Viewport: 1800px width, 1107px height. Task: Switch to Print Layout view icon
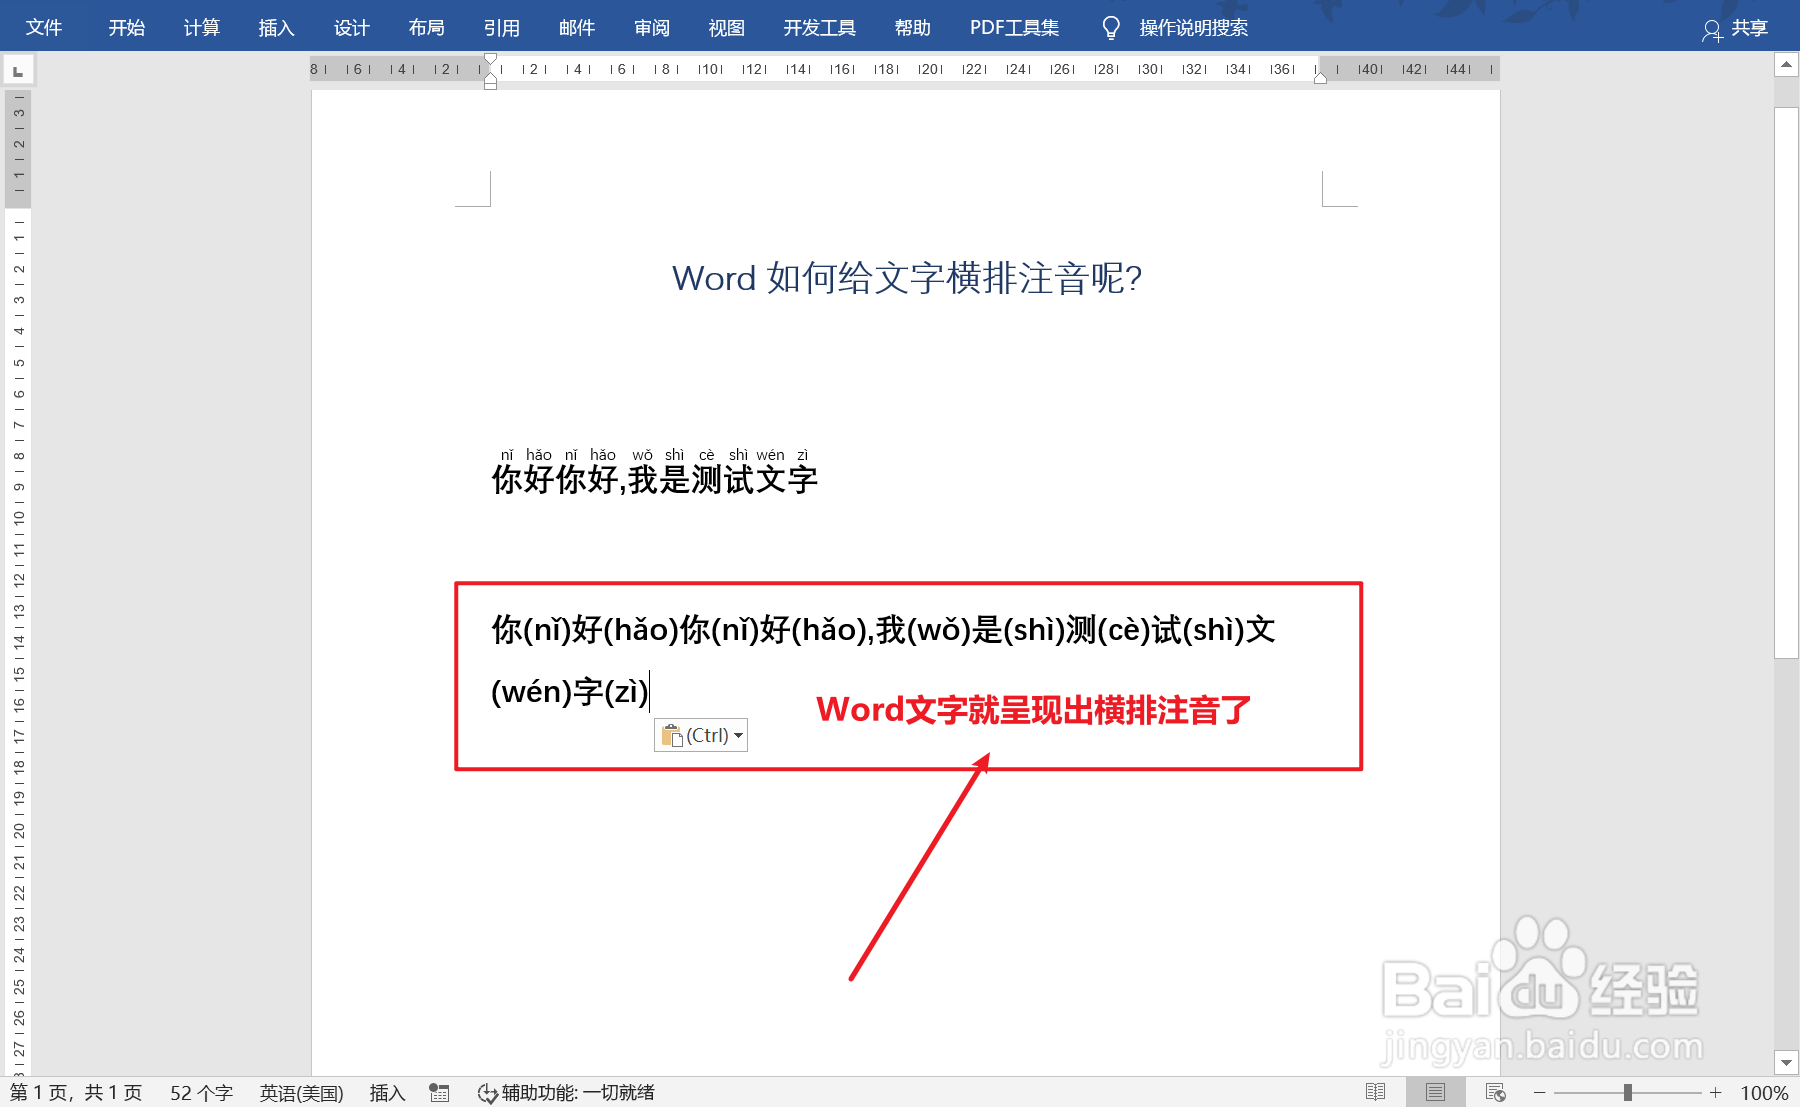[x=1436, y=1092]
